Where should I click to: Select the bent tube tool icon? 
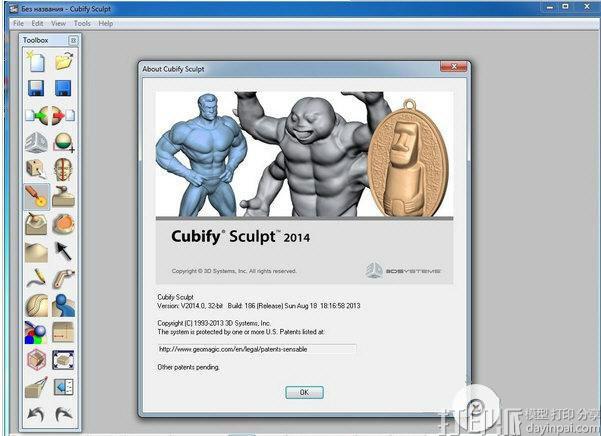[x=64, y=279]
